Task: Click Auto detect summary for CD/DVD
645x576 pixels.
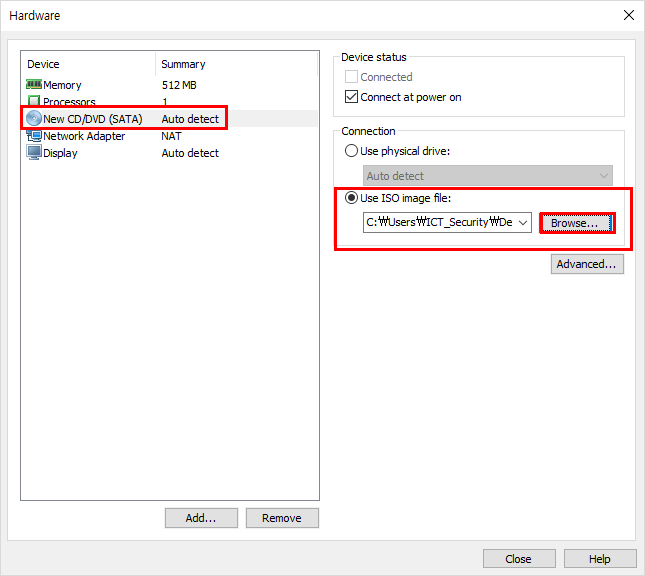Action: tap(190, 119)
